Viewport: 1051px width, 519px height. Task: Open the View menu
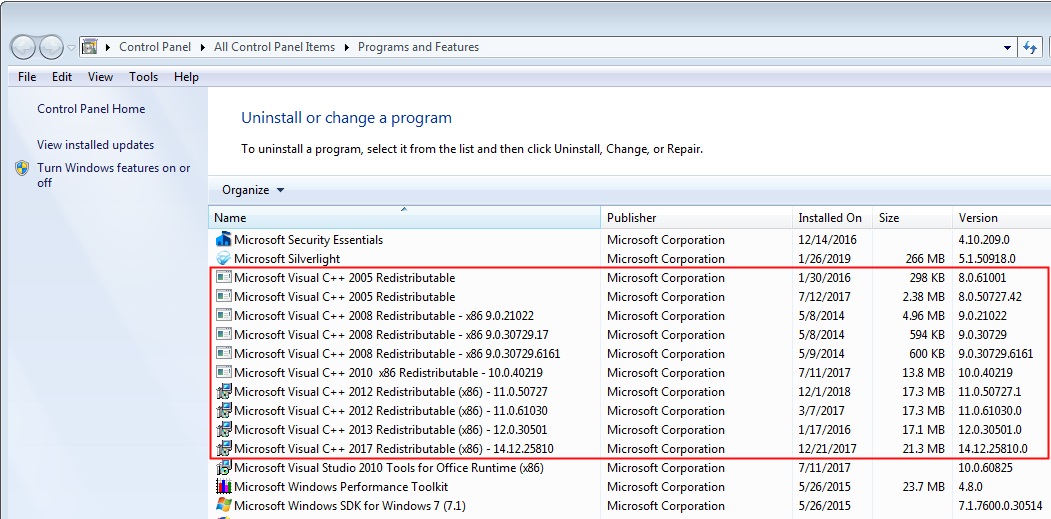pyautogui.click(x=100, y=76)
